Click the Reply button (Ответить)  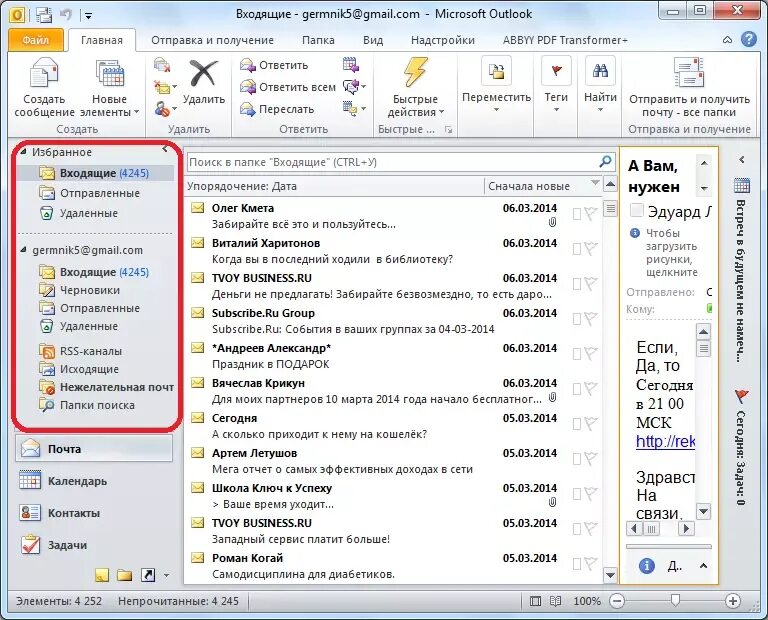pos(274,65)
